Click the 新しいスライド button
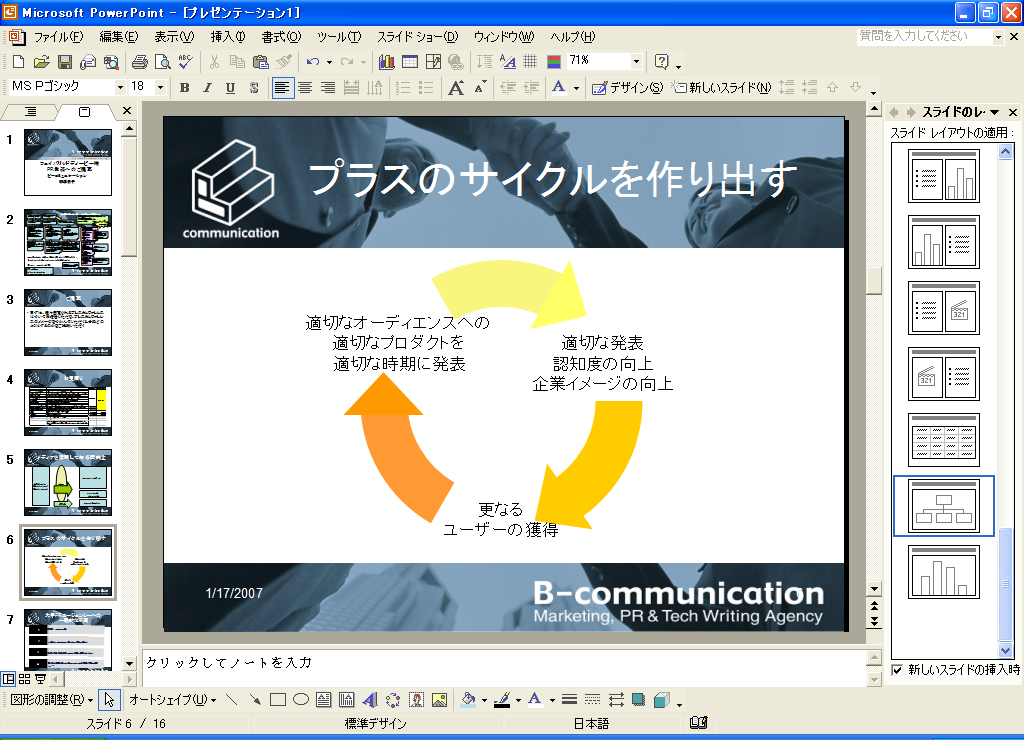The height and width of the screenshot is (740, 1024). [721, 88]
